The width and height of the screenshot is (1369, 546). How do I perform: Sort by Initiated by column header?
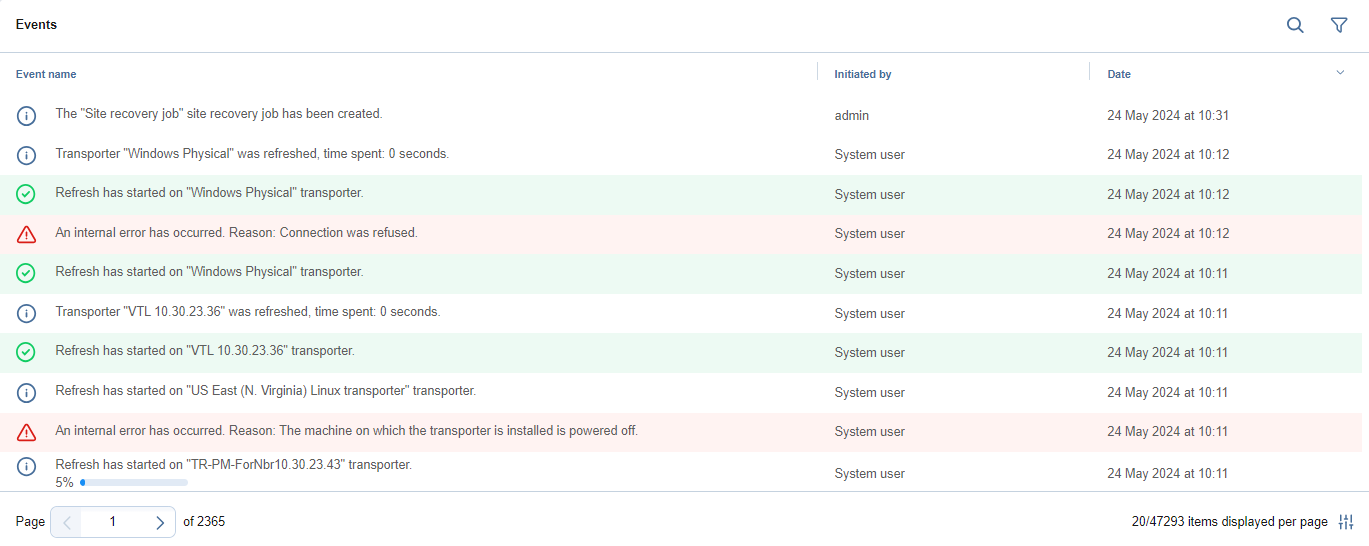coord(862,74)
